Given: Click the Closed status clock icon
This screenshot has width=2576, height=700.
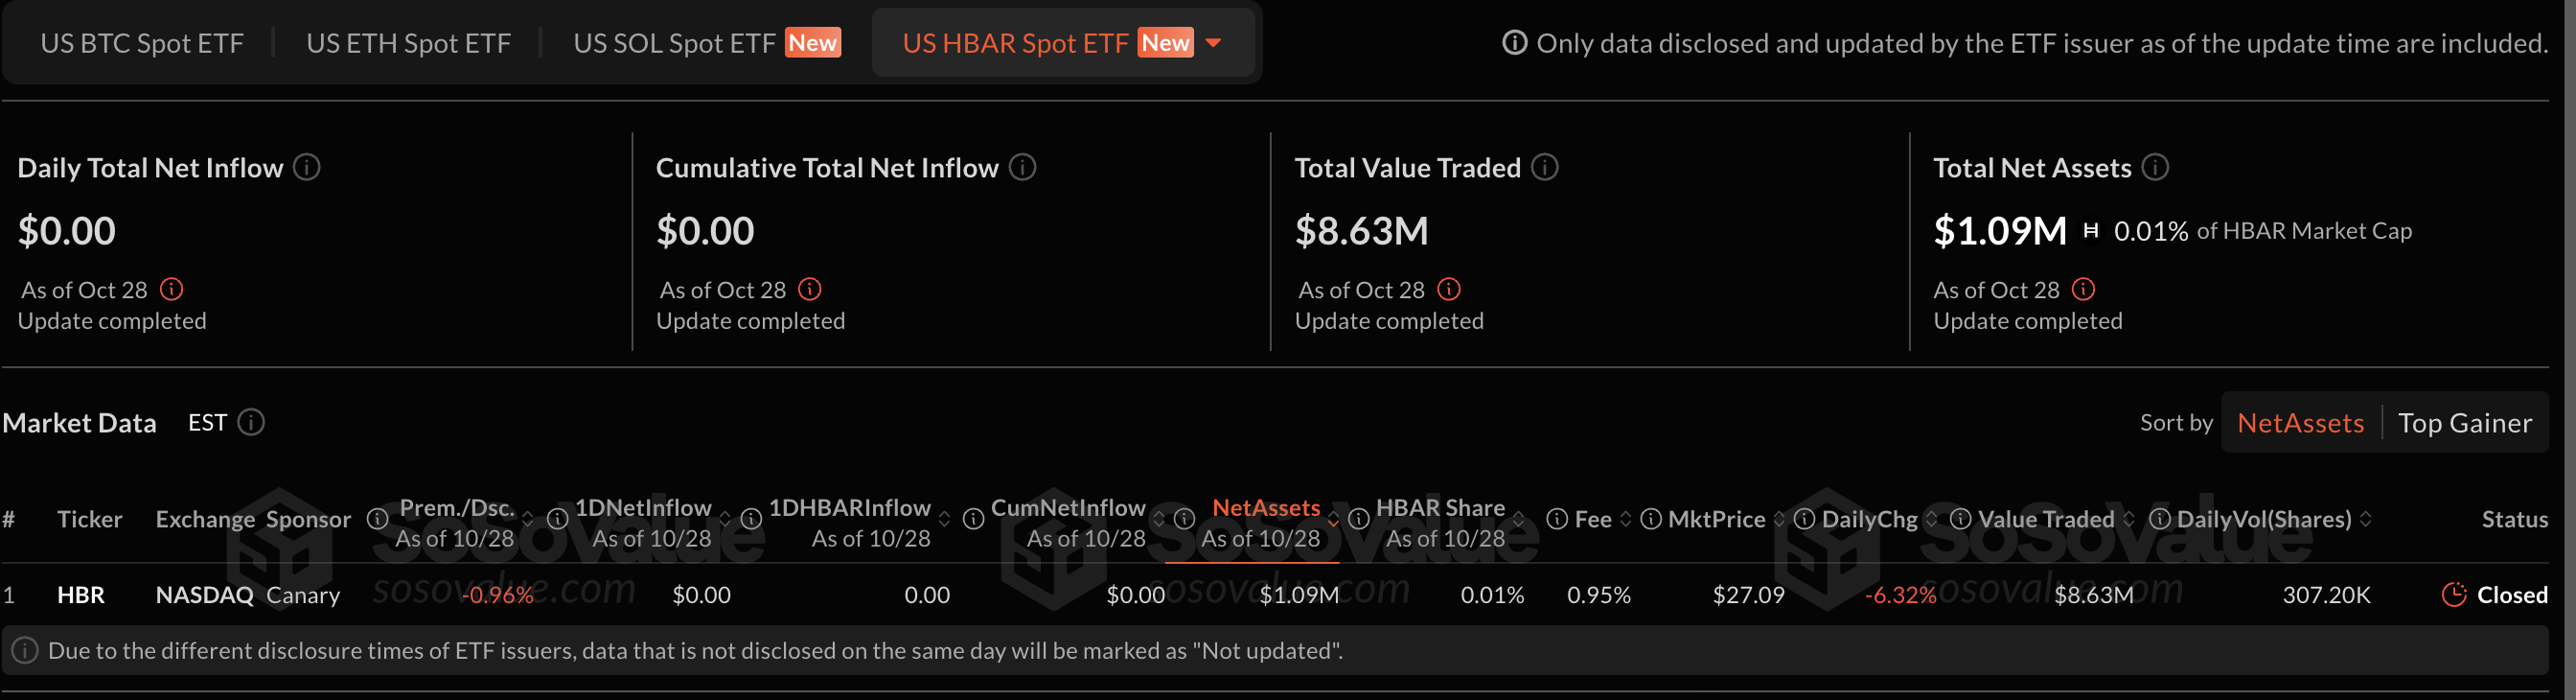Looking at the screenshot, I should pyautogui.click(x=2454, y=595).
